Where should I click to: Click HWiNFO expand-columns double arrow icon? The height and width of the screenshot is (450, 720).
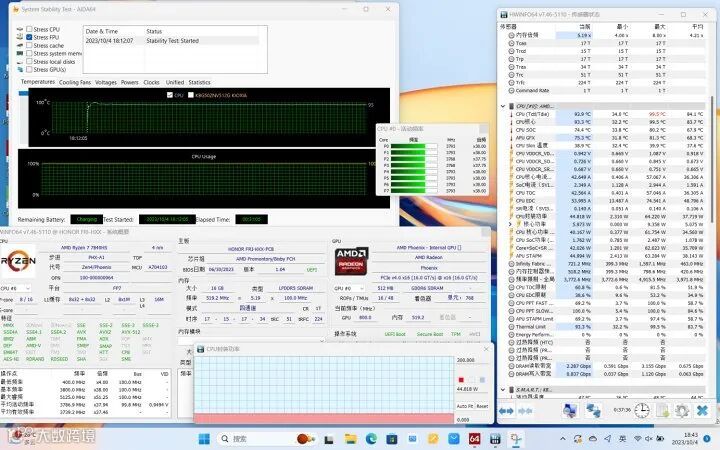click(506, 411)
